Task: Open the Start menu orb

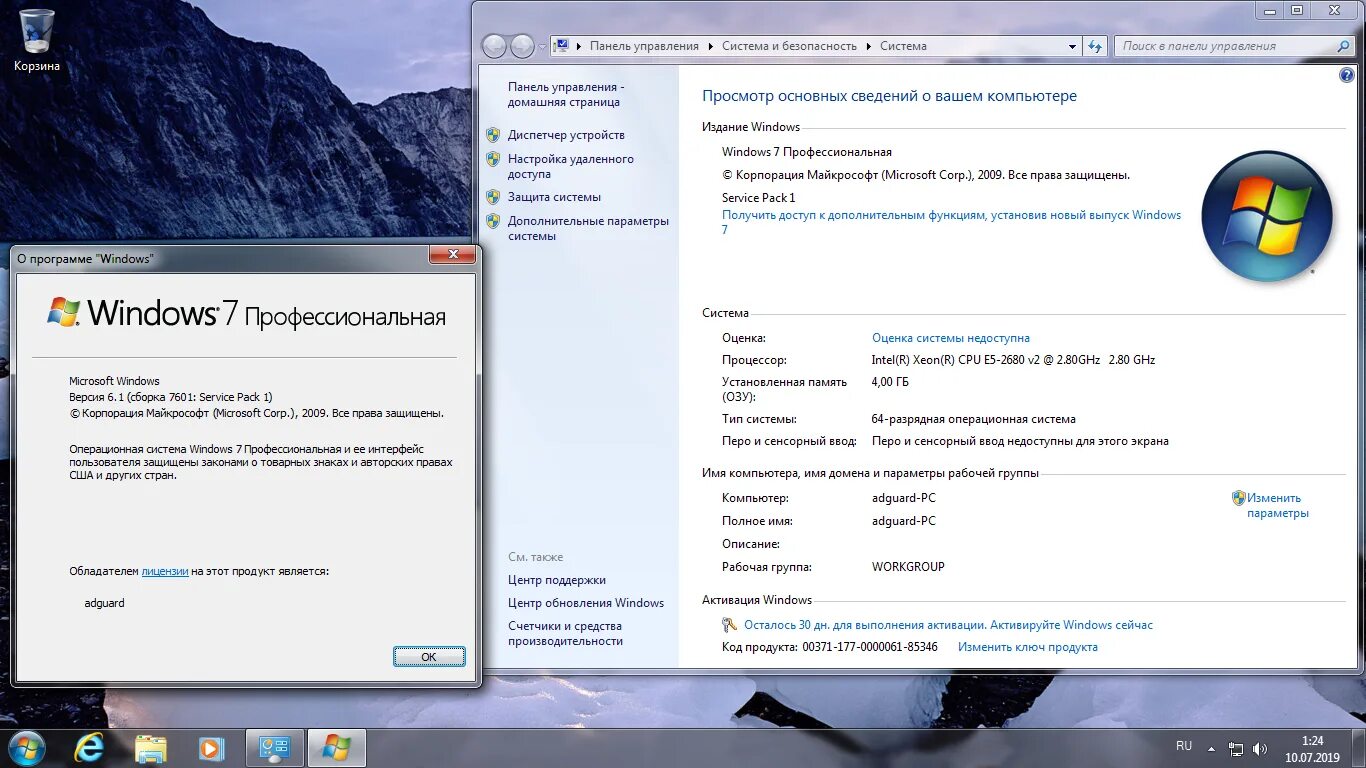Action: coord(25,748)
